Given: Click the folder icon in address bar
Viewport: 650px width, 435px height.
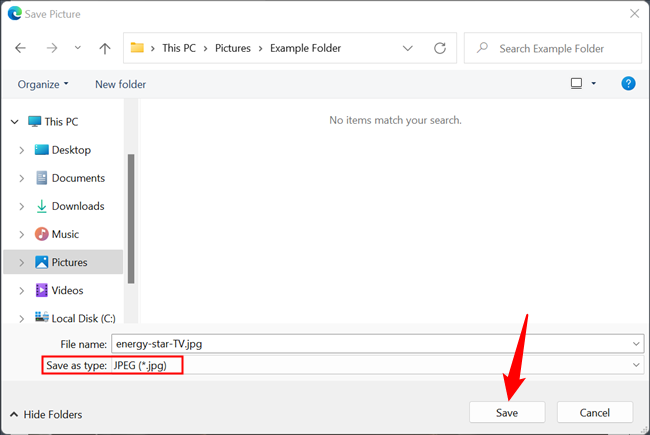Looking at the screenshot, I should [x=137, y=48].
